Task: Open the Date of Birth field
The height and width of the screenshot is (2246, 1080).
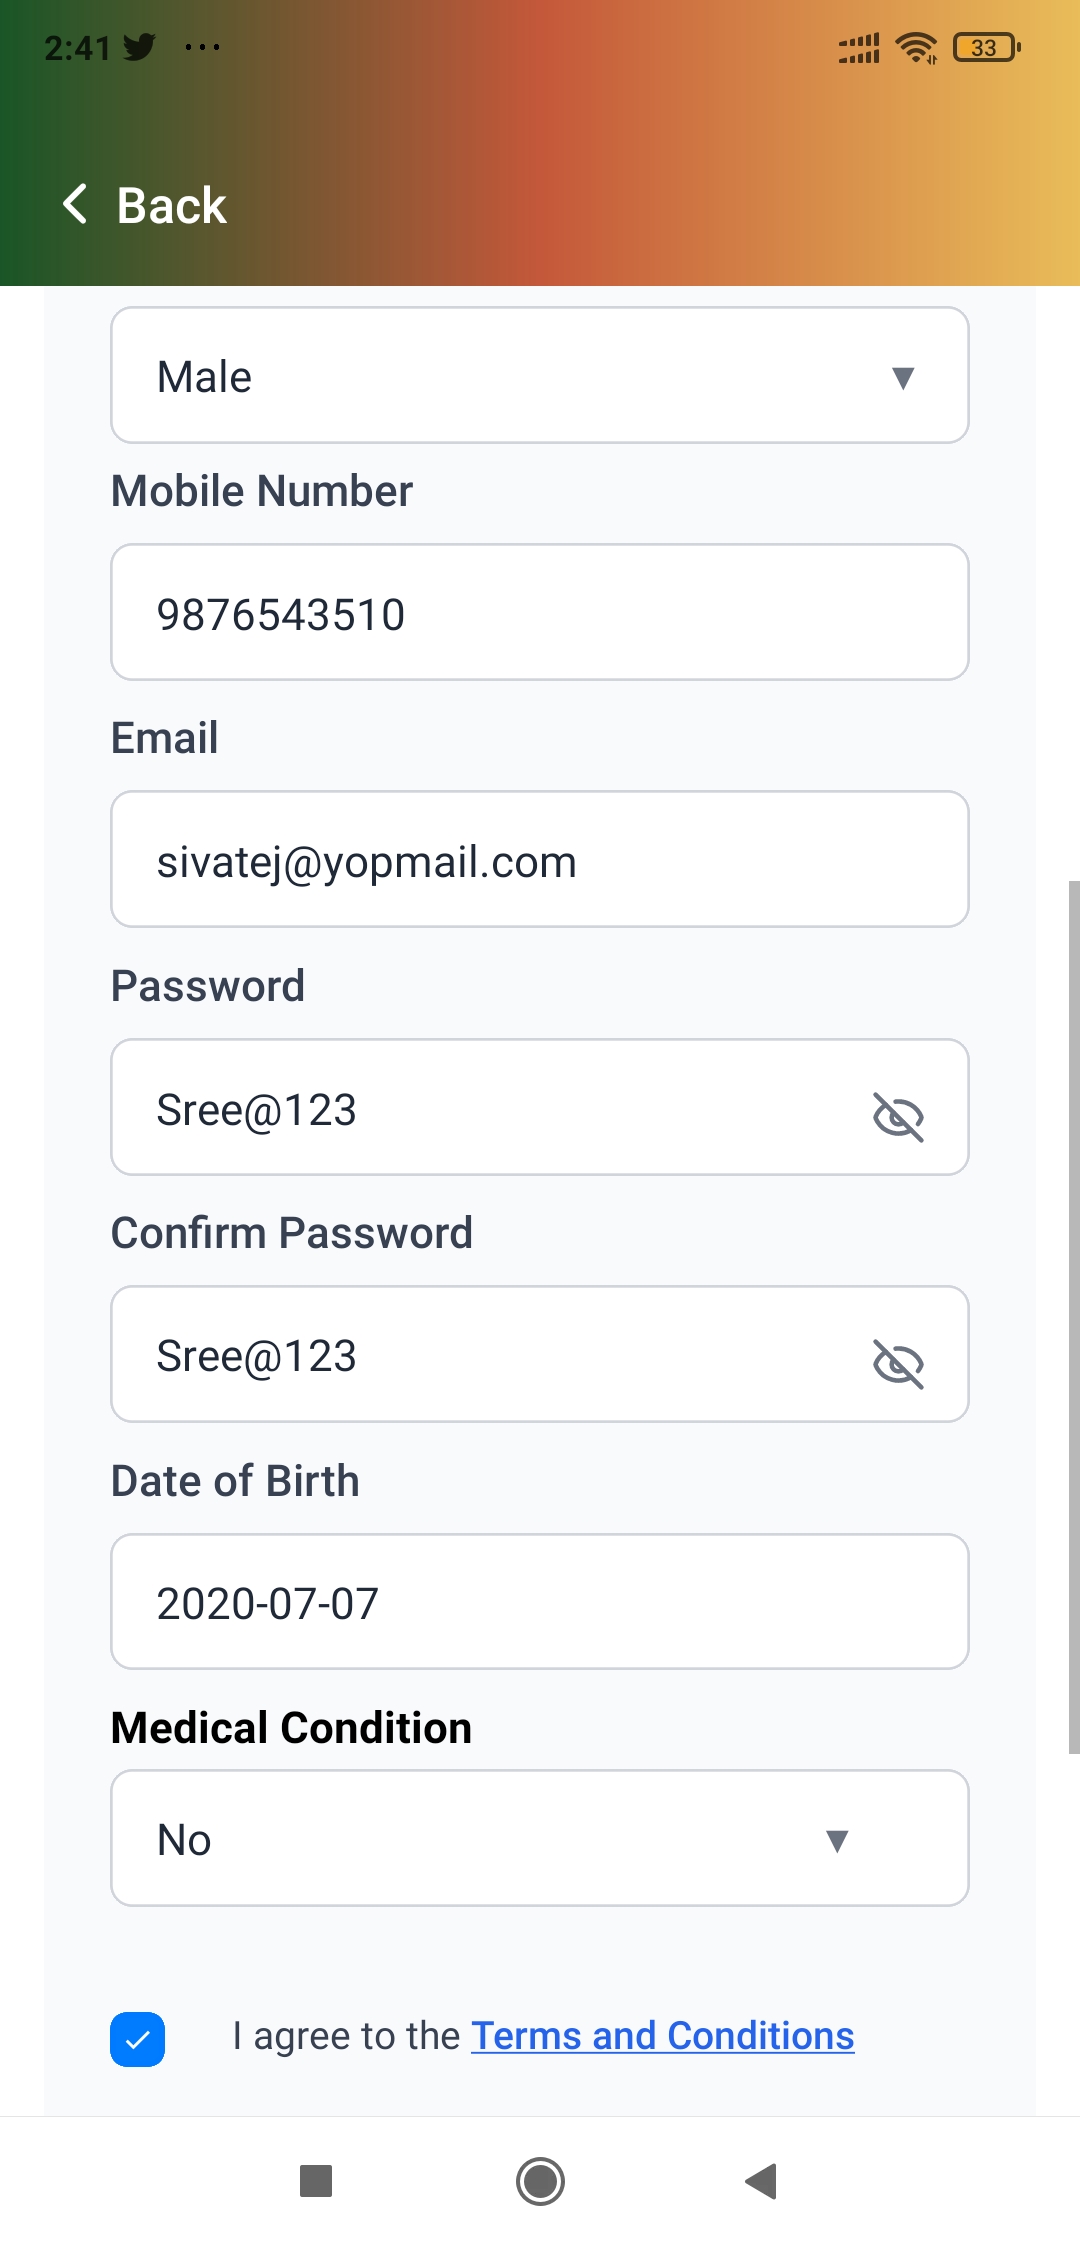Action: coord(540,1602)
